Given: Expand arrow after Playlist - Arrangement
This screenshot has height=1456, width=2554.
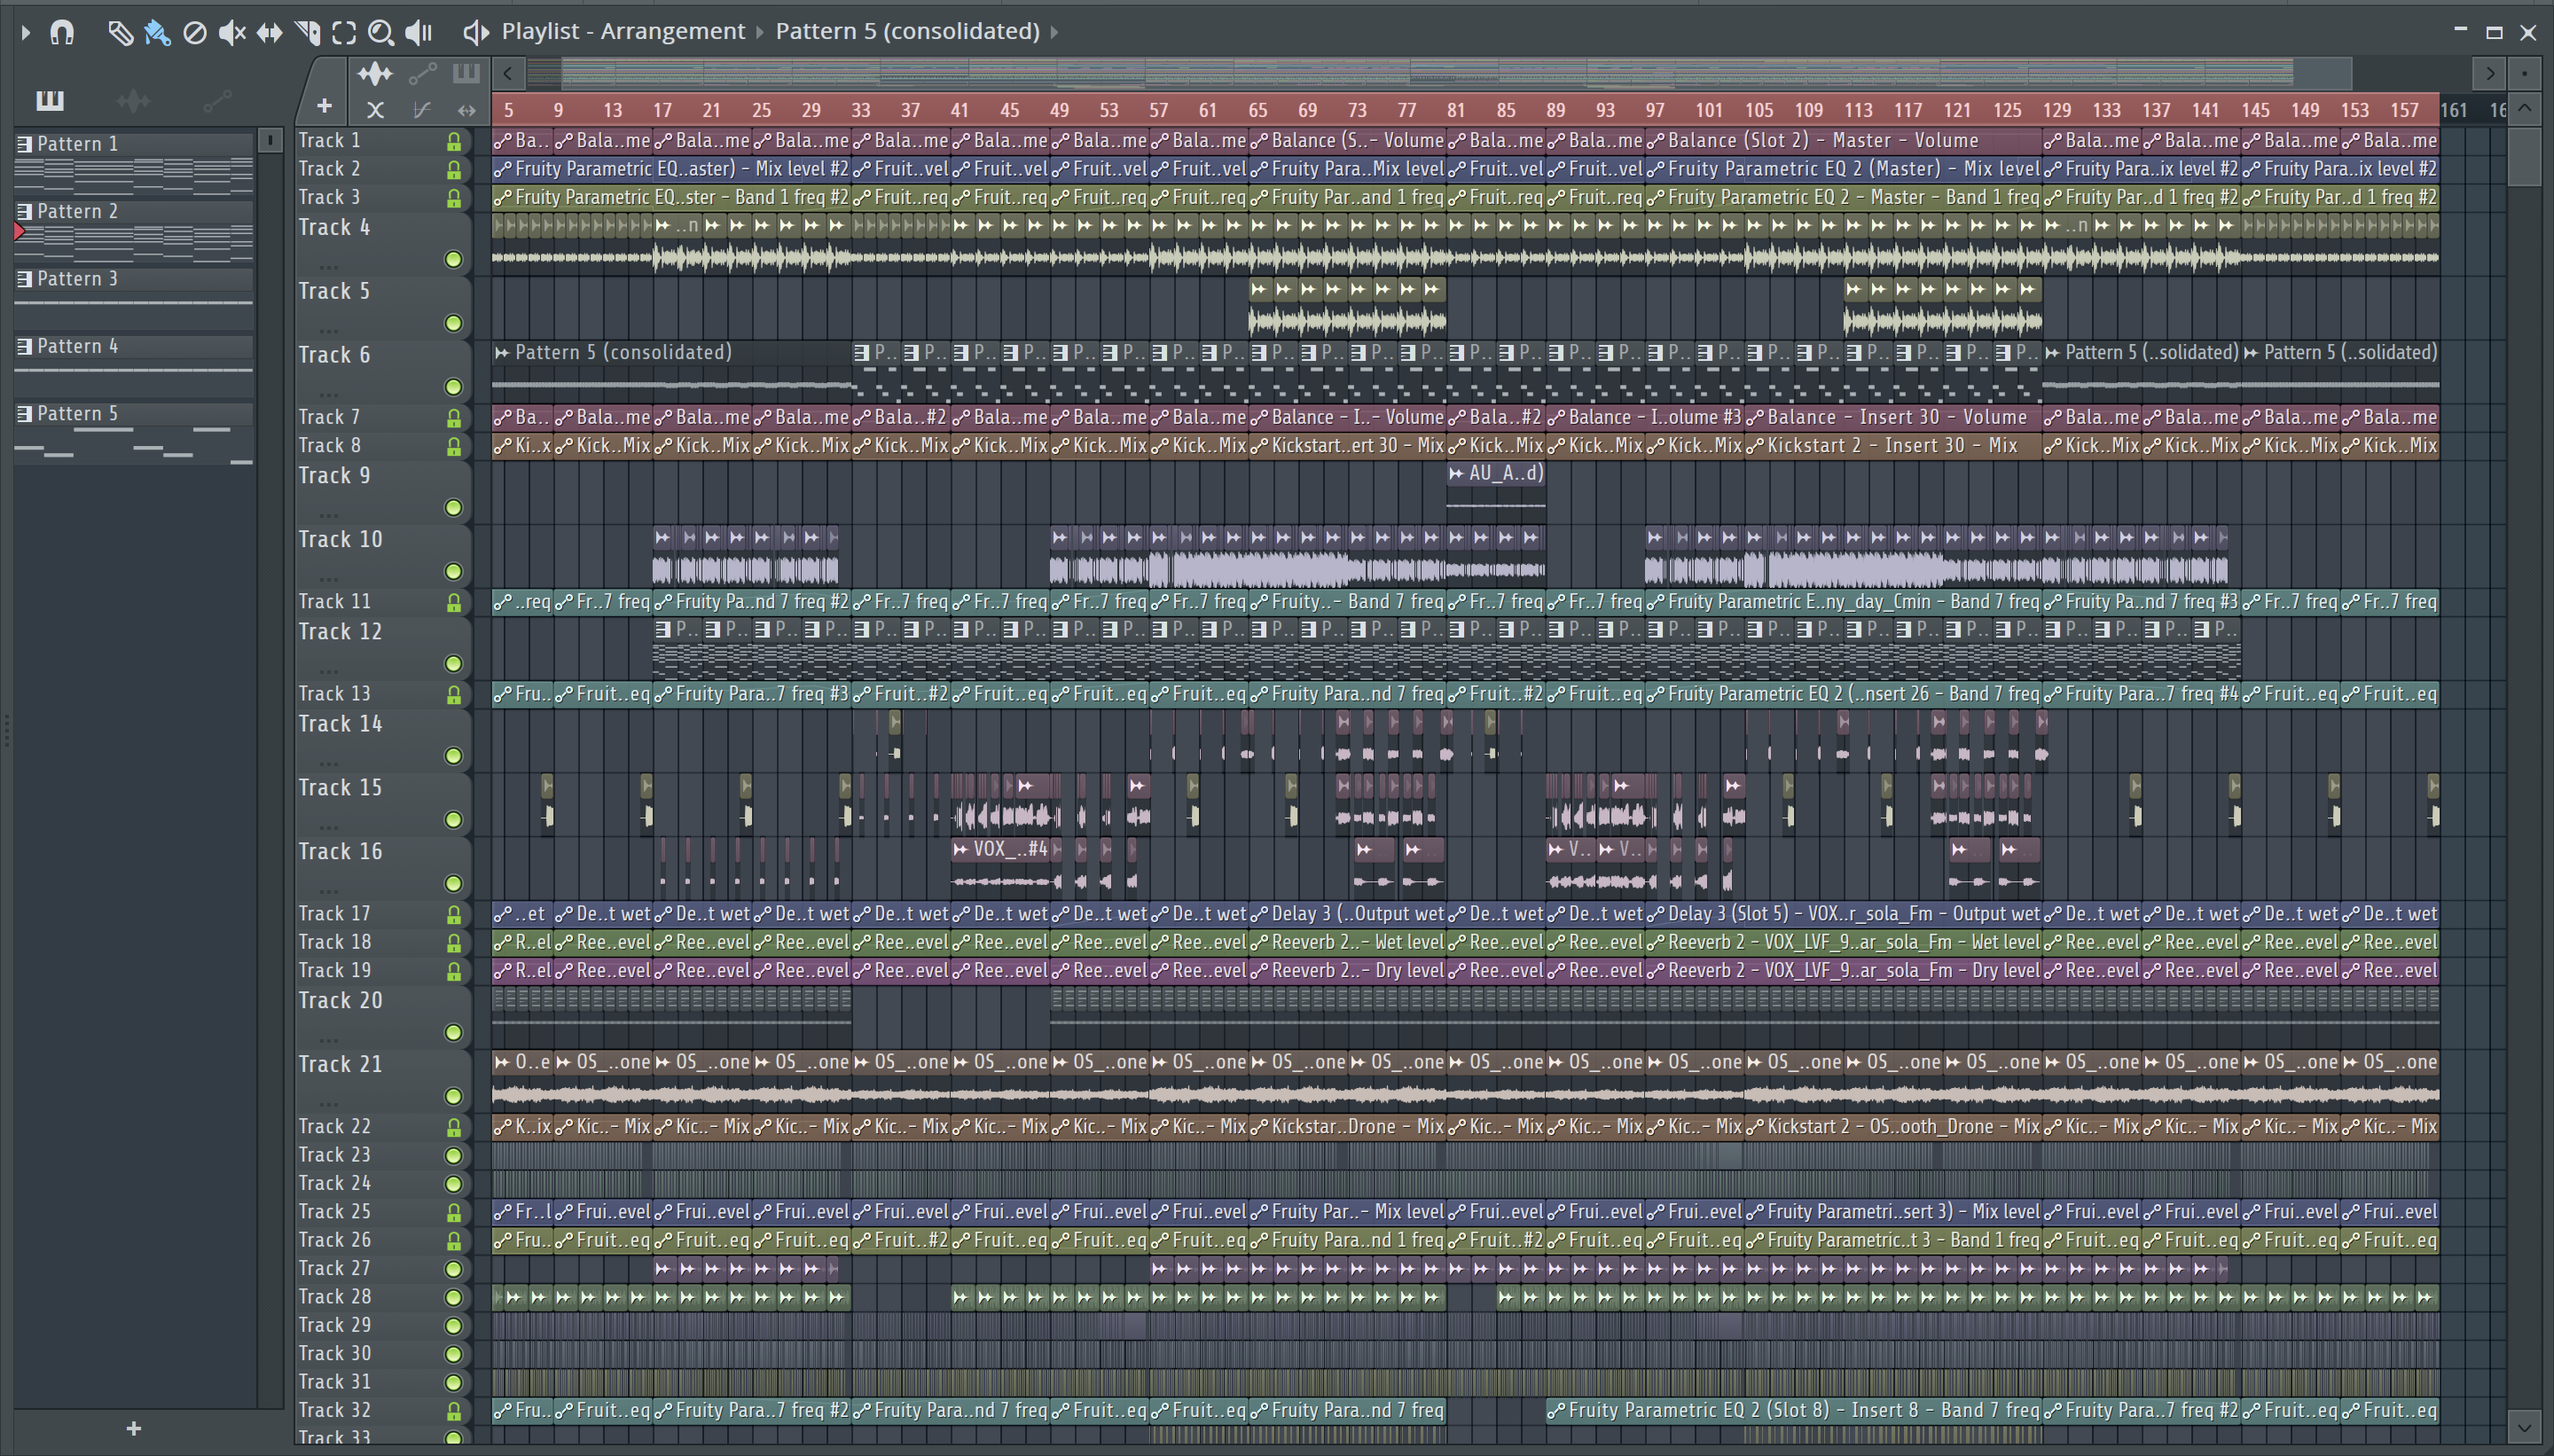Looking at the screenshot, I should [760, 32].
